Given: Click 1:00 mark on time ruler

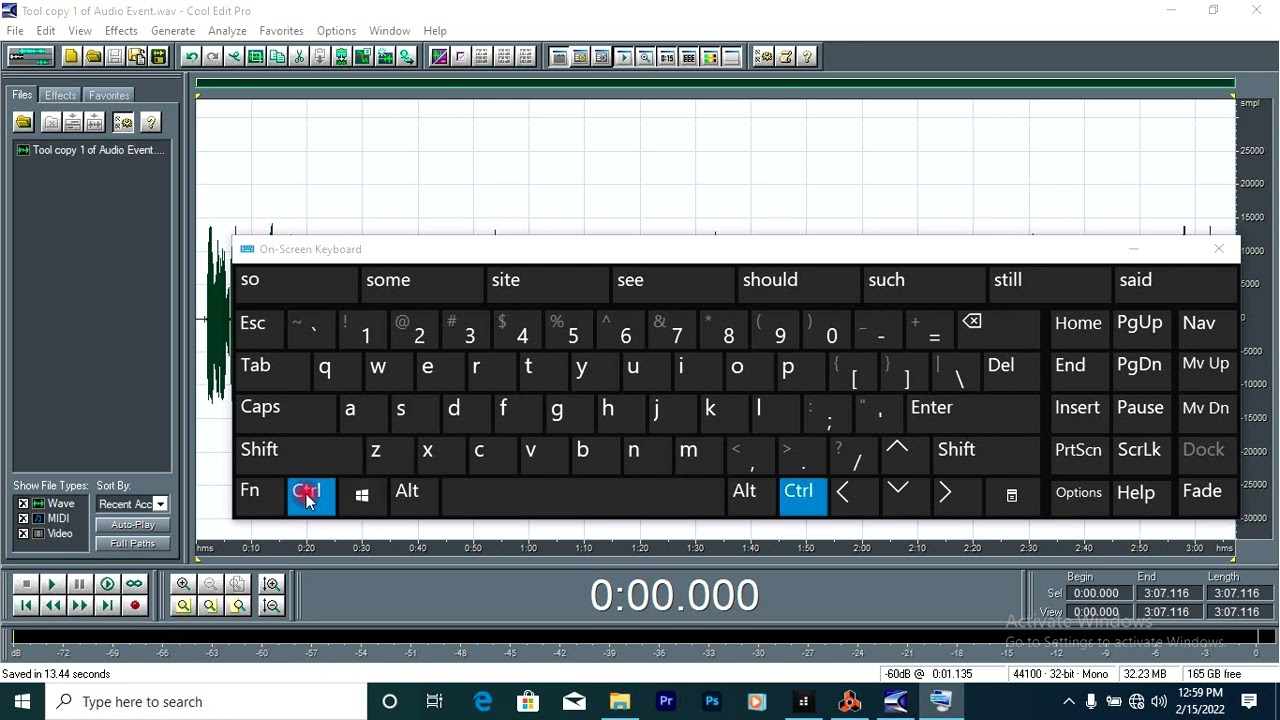Looking at the screenshot, I should [x=528, y=548].
